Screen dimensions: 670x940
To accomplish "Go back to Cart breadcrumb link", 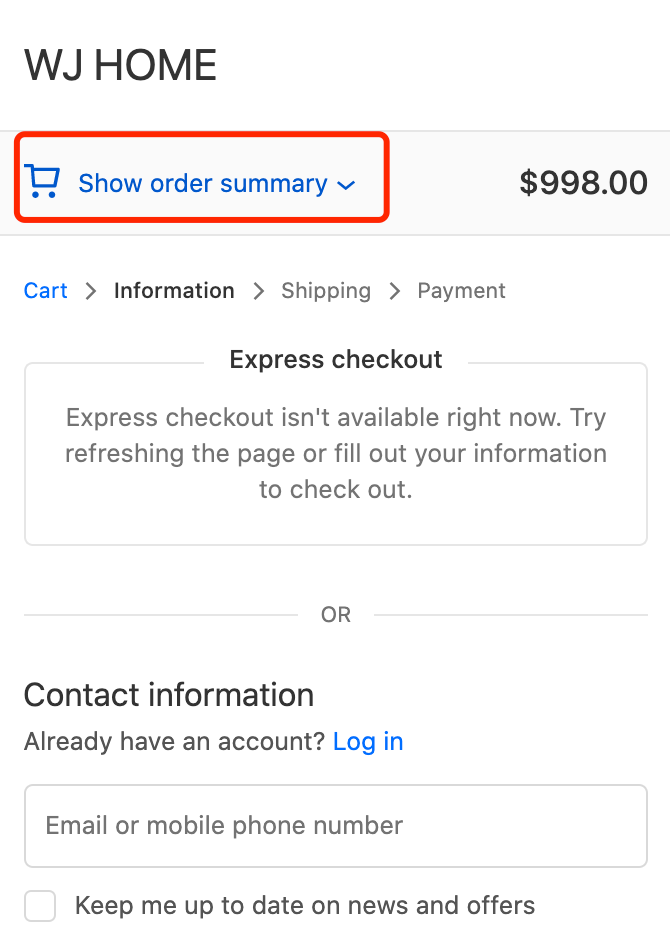I will 46,291.
